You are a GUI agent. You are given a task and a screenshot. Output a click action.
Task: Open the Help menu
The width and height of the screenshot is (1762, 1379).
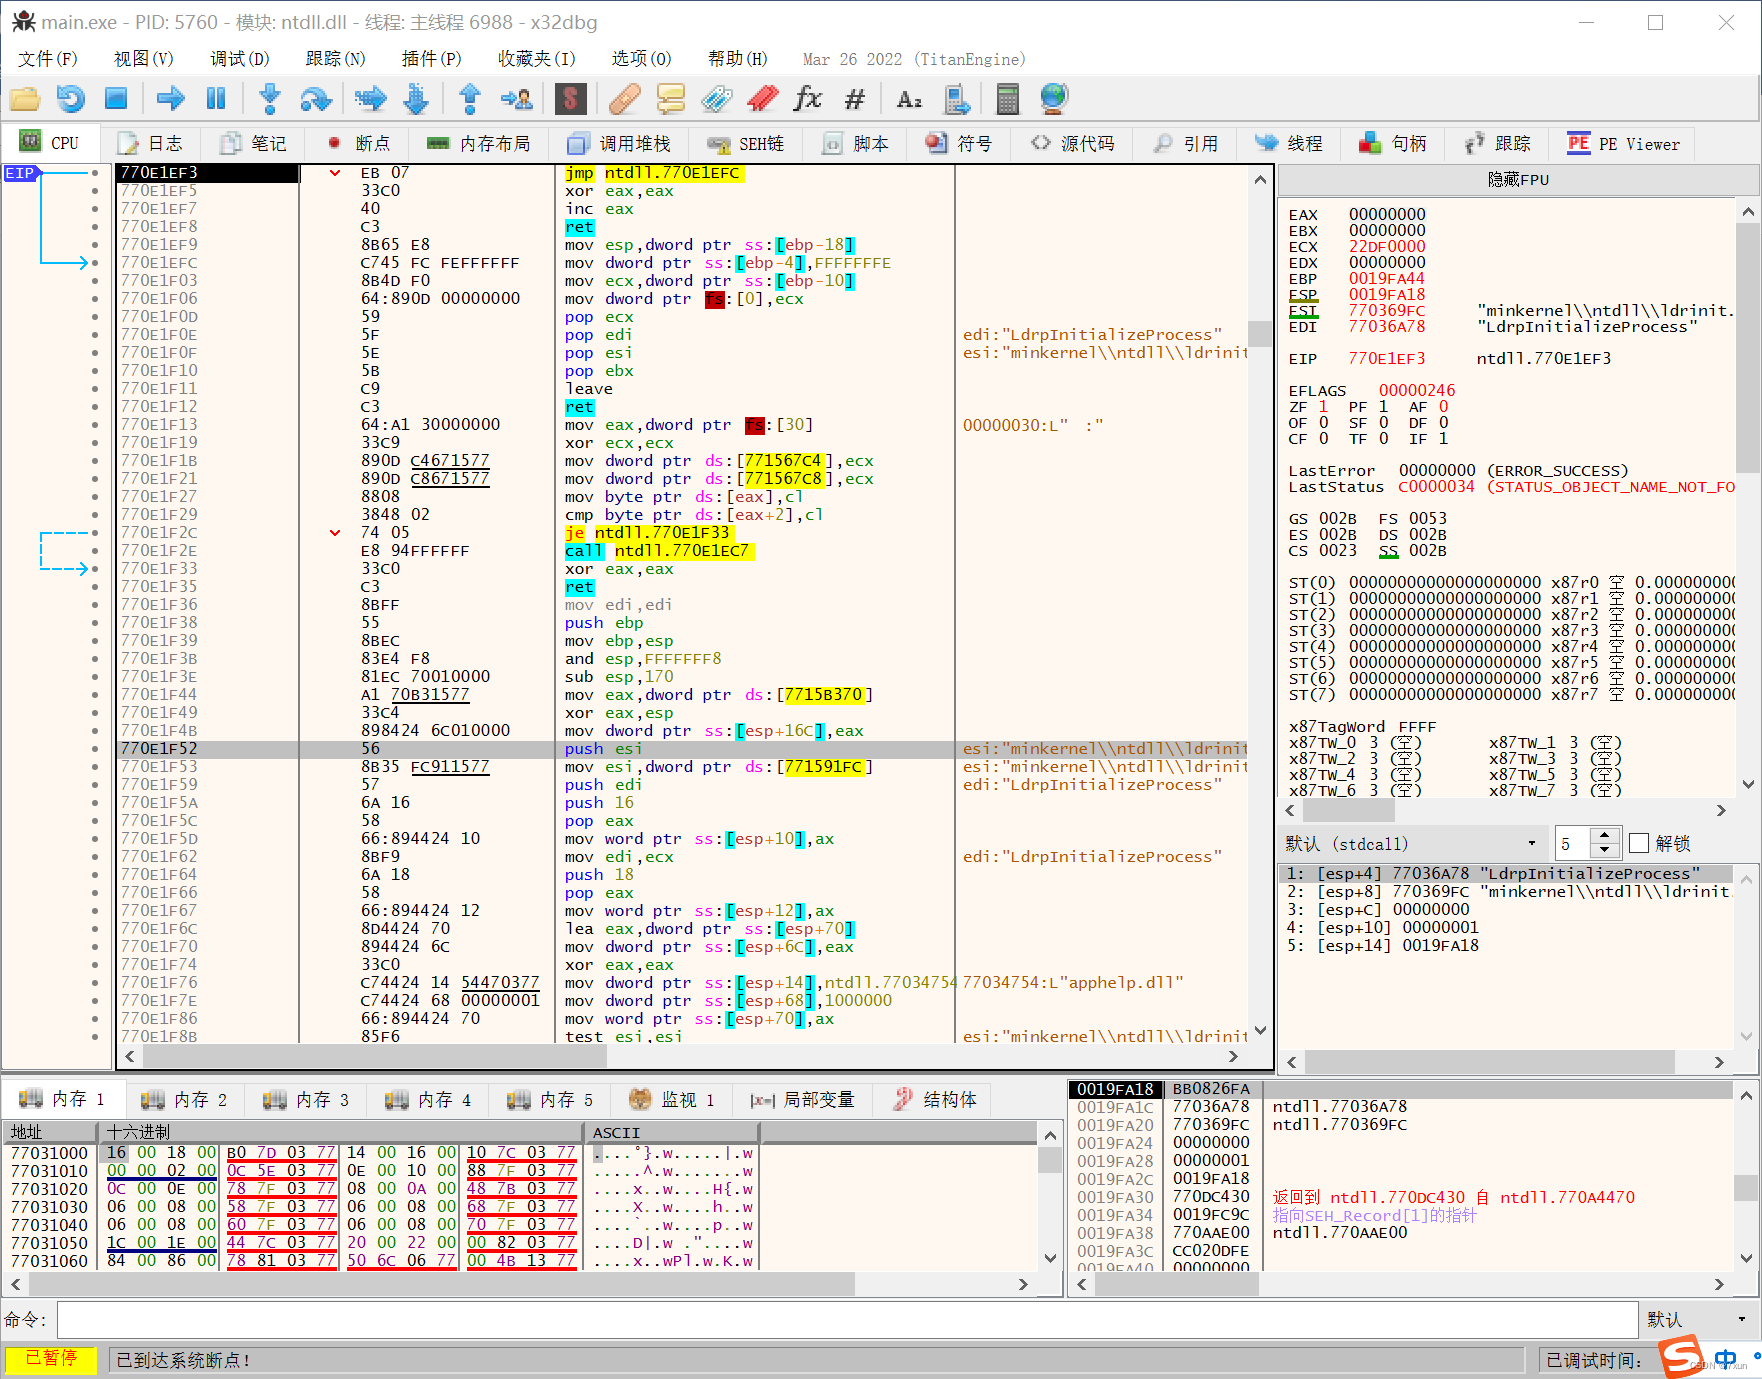[x=737, y=59]
